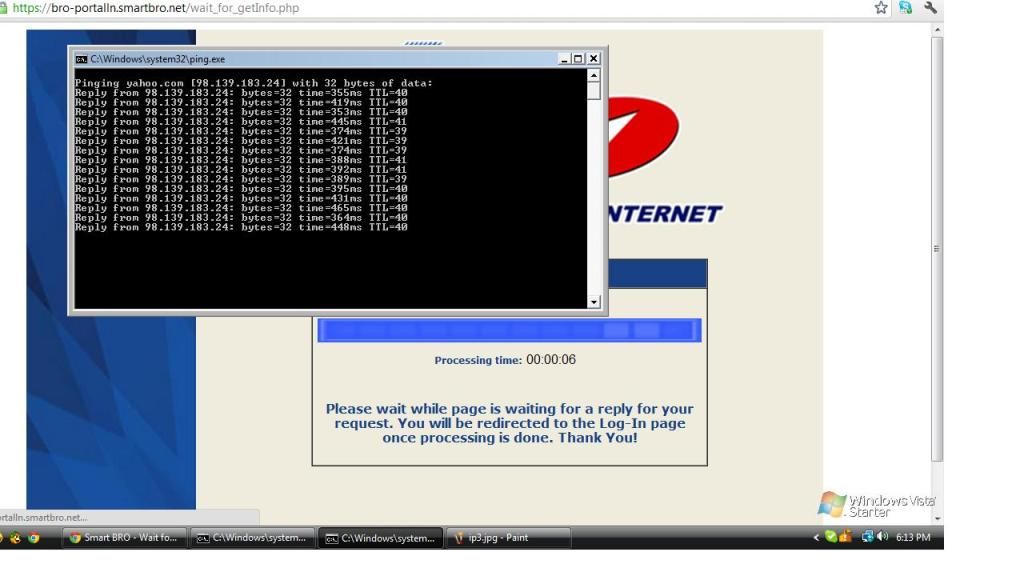
Task: Click the 00:00:06 processing time value
Action: click(x=551, y=360)
